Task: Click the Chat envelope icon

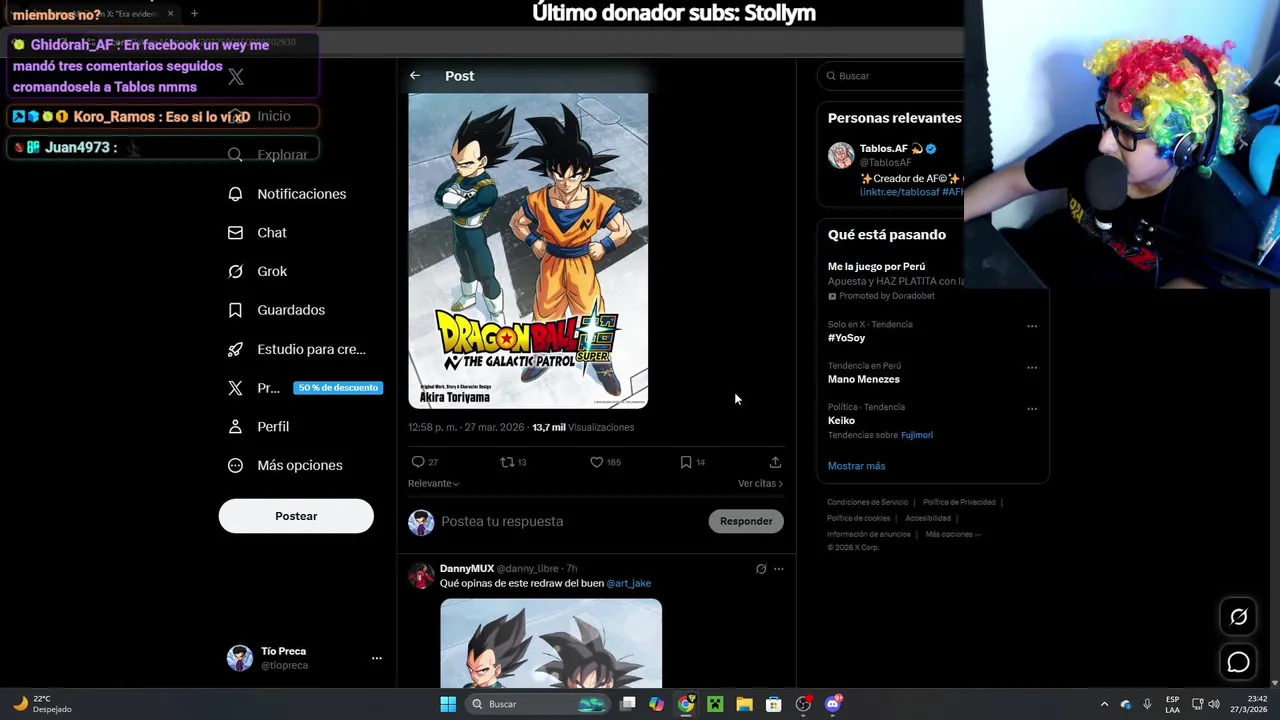Action: point(235,233)
